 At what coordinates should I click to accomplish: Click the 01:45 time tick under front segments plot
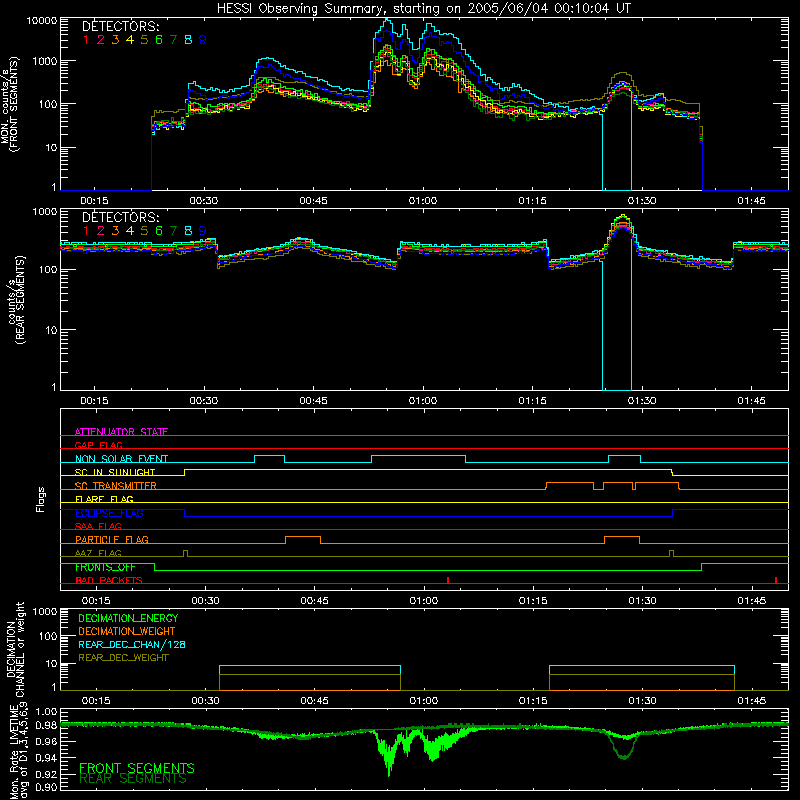751,201
